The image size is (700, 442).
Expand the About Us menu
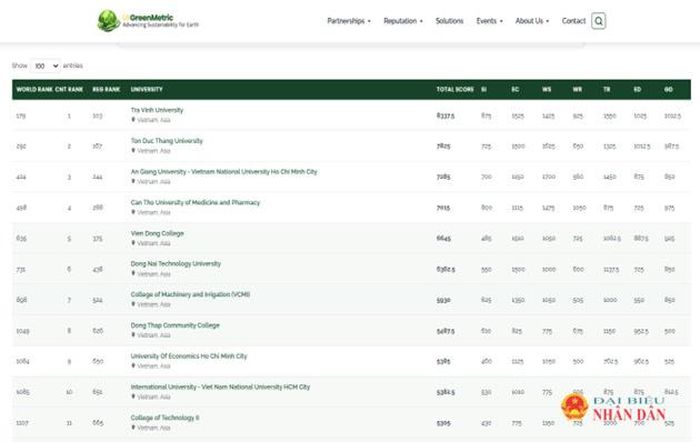click(532, 21)
